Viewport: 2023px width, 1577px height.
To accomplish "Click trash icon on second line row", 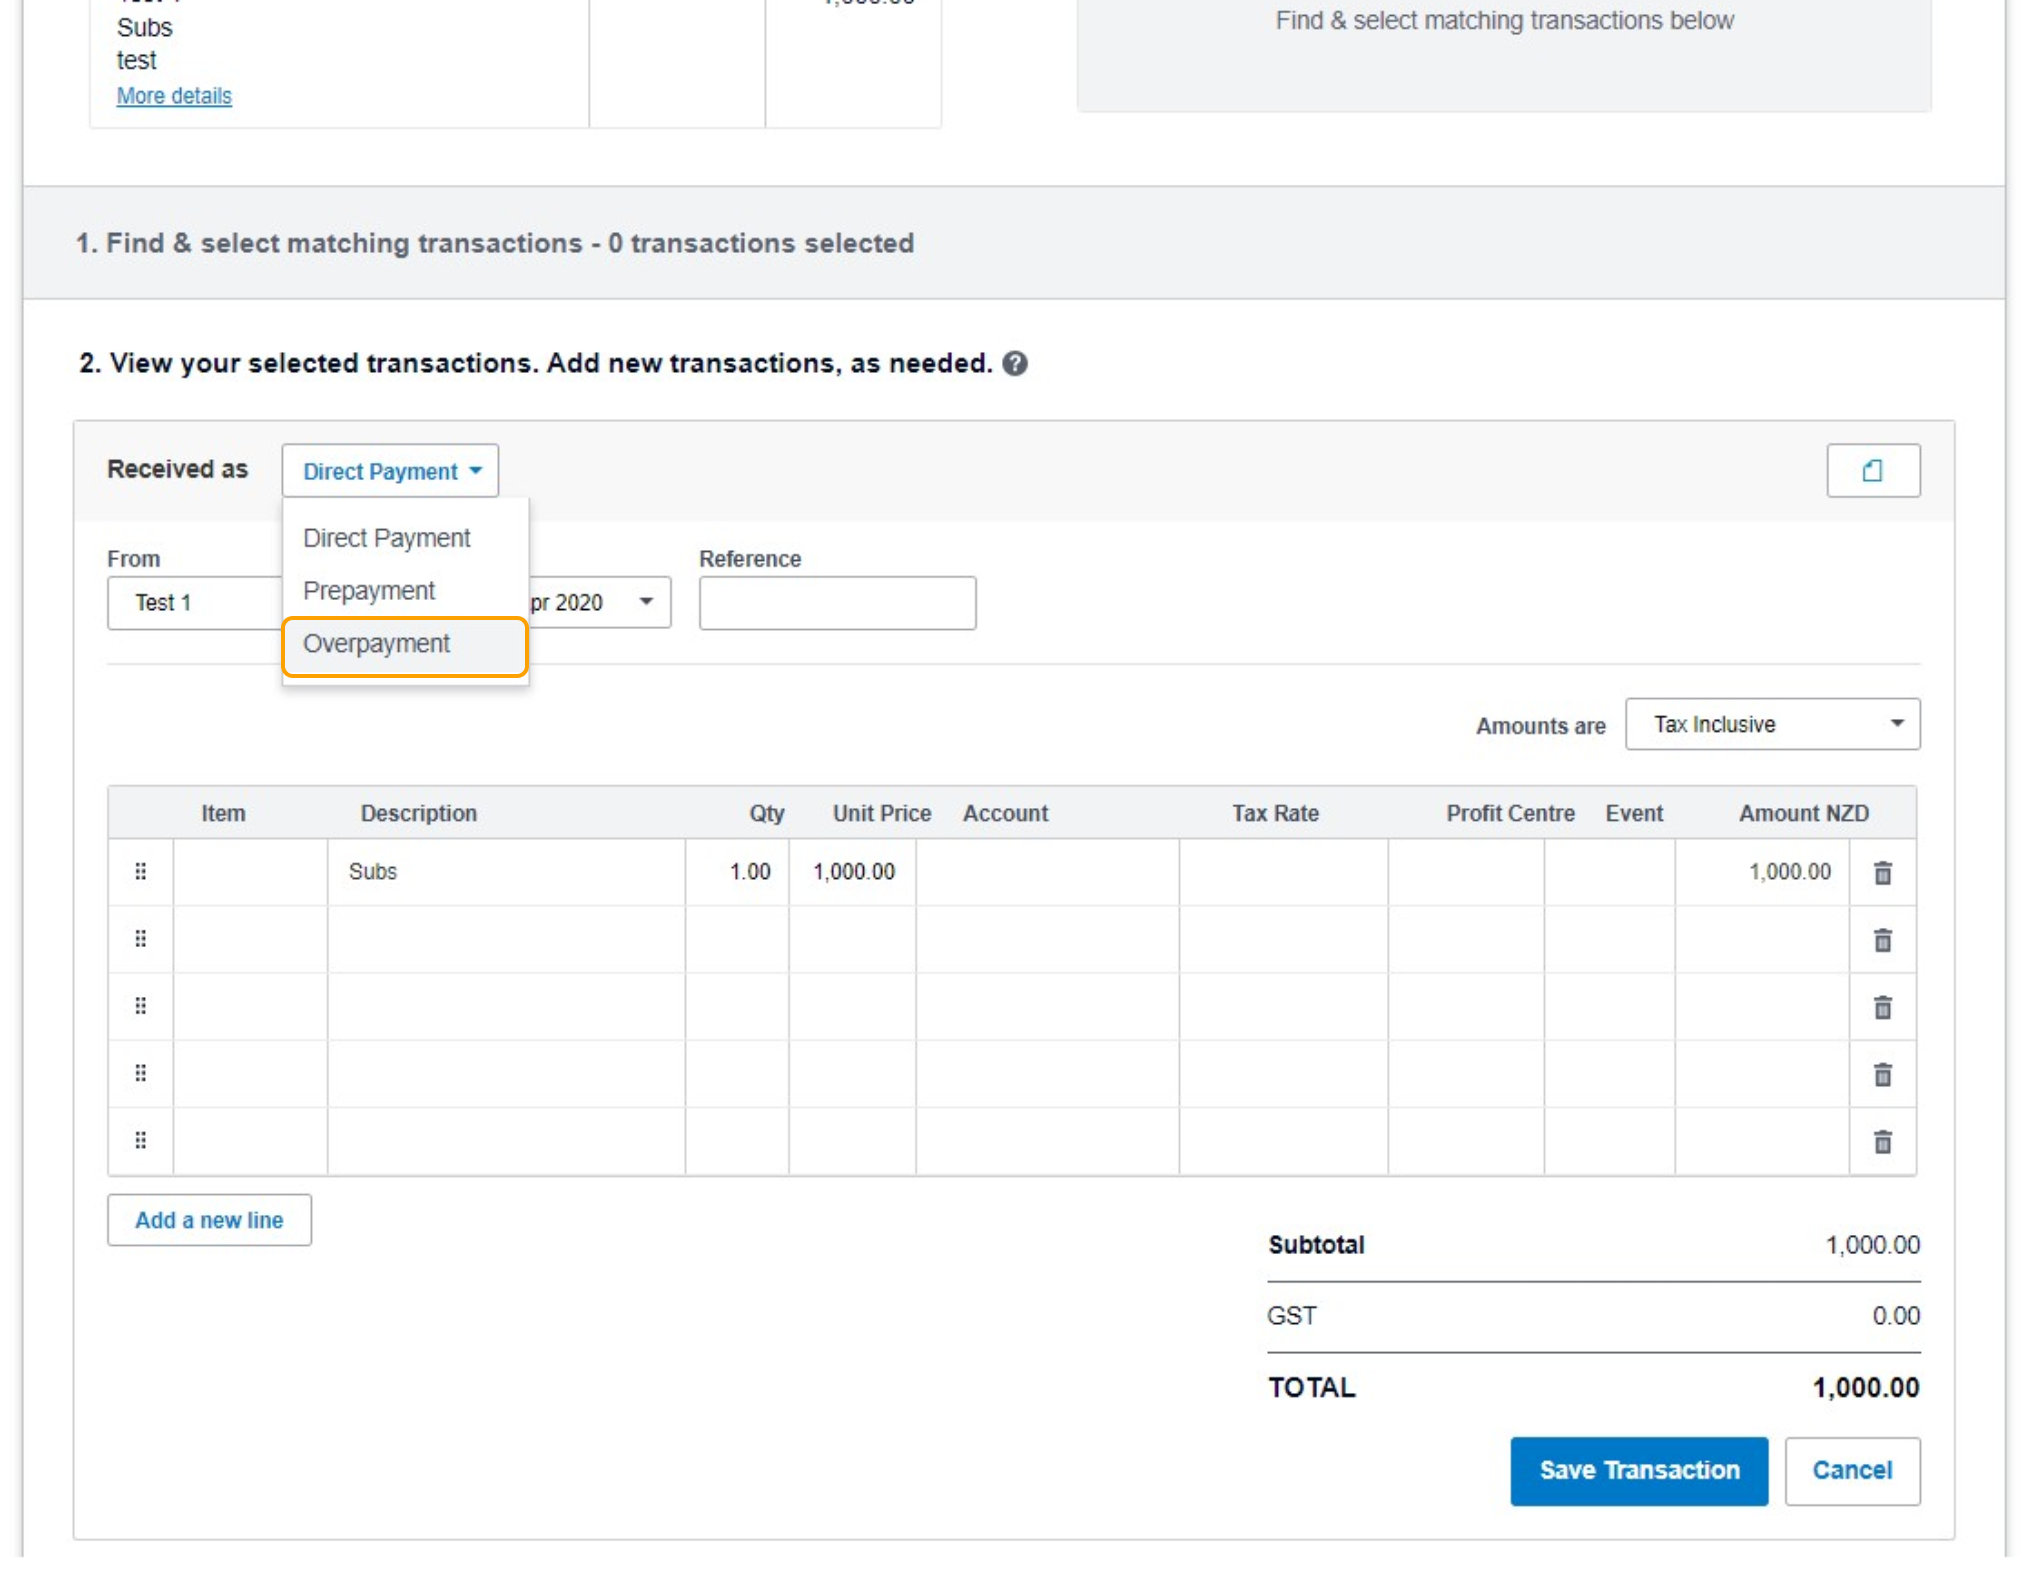I will 1881,939.
